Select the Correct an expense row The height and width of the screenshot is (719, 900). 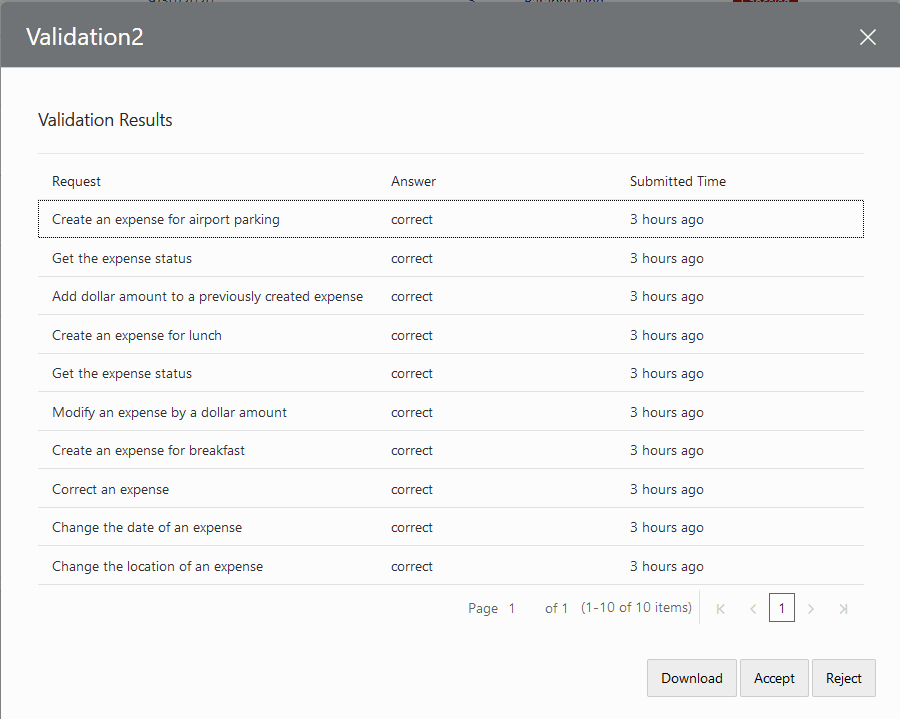(111, 489)
